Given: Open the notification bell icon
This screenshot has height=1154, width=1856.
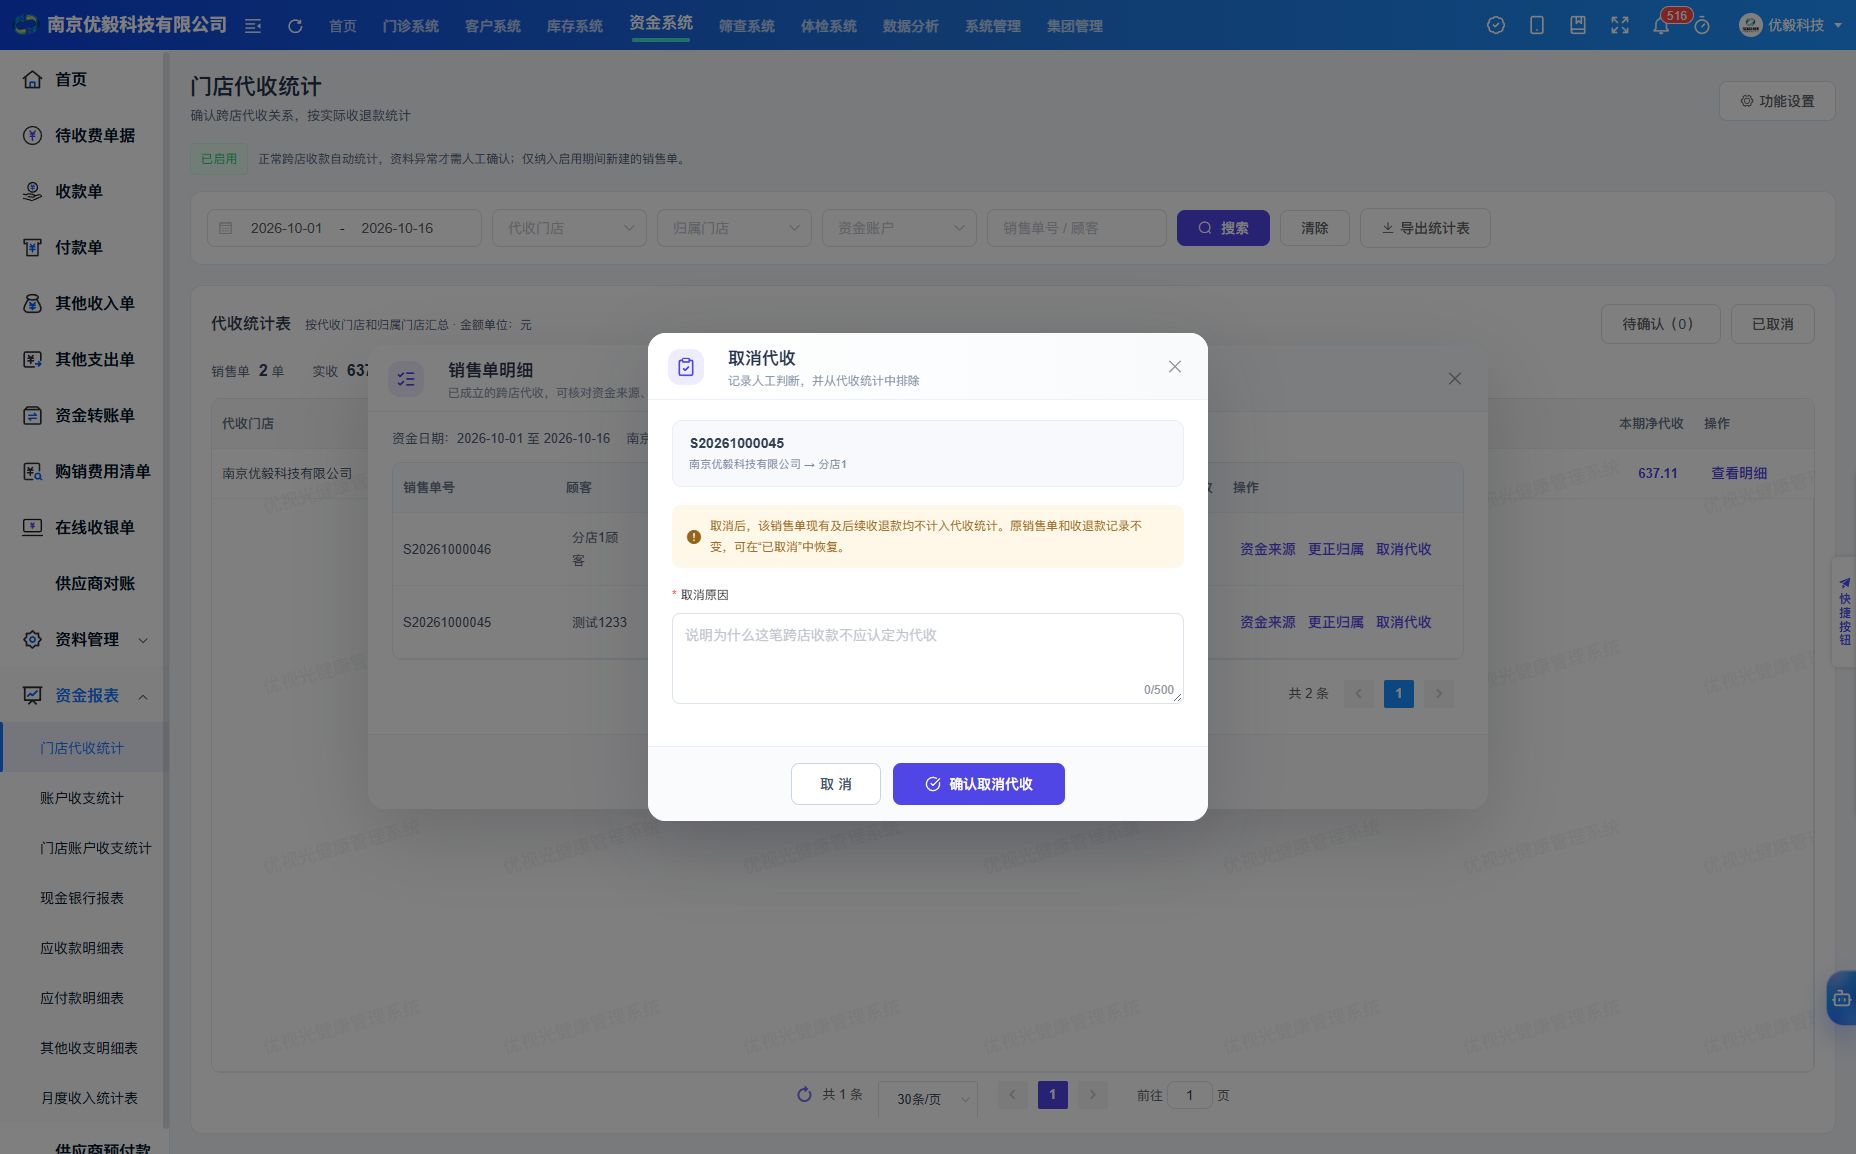Looking at the screenshot, I should [1661, 26].
